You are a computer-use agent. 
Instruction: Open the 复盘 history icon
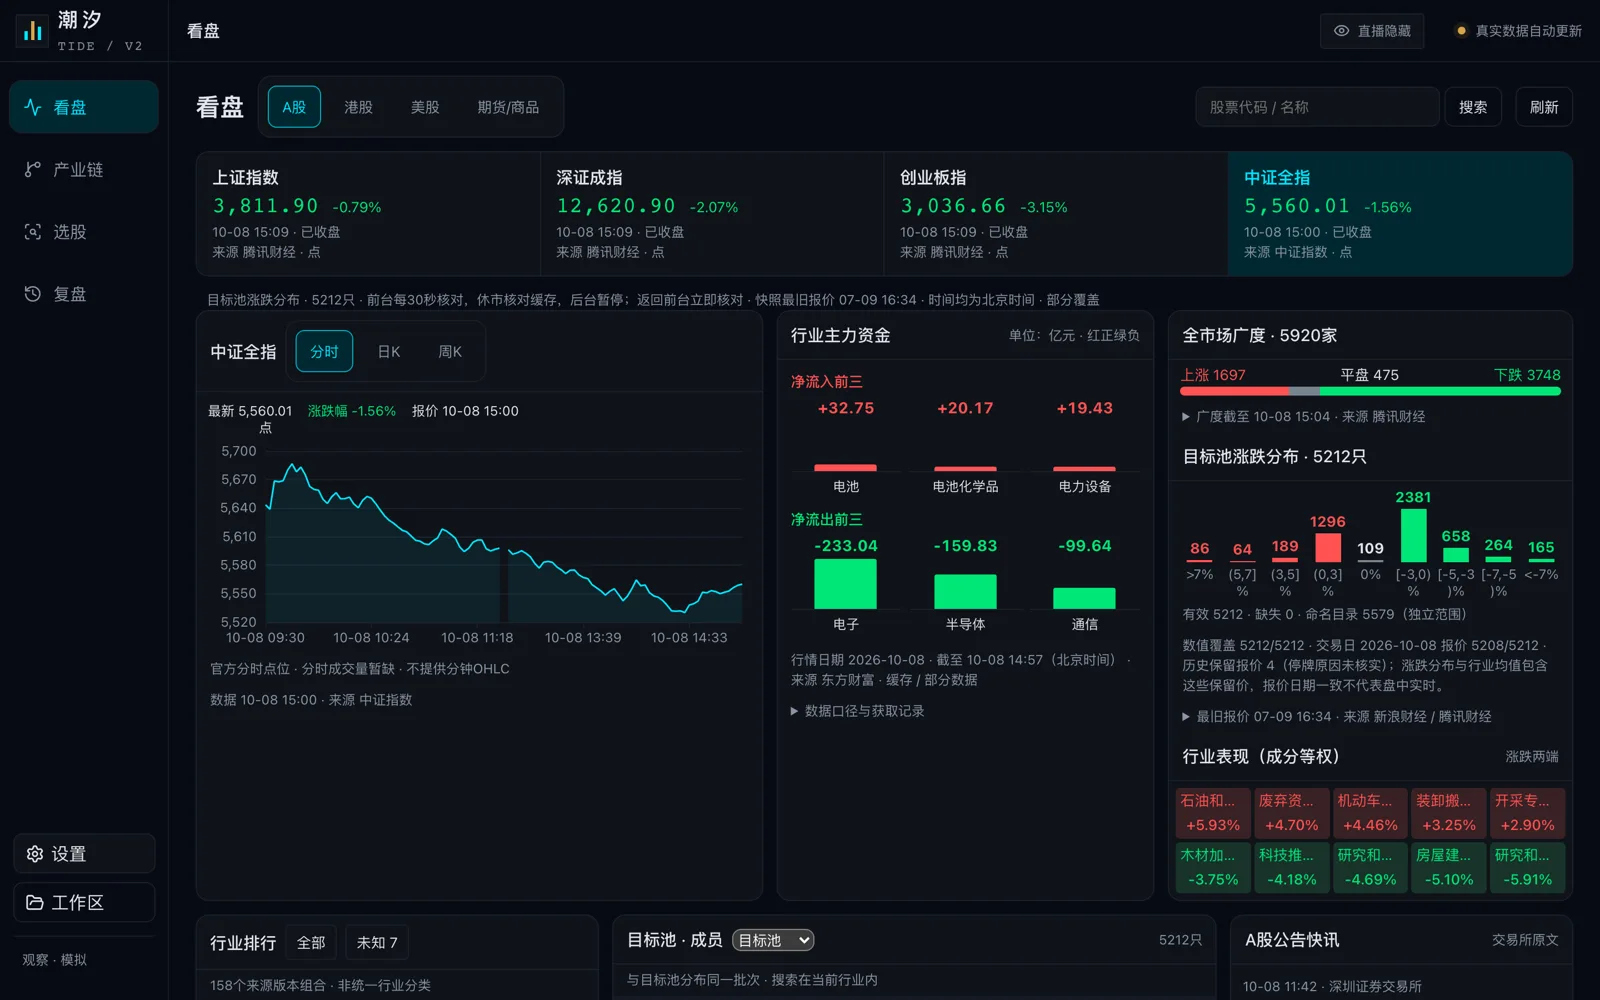point(33,294)
